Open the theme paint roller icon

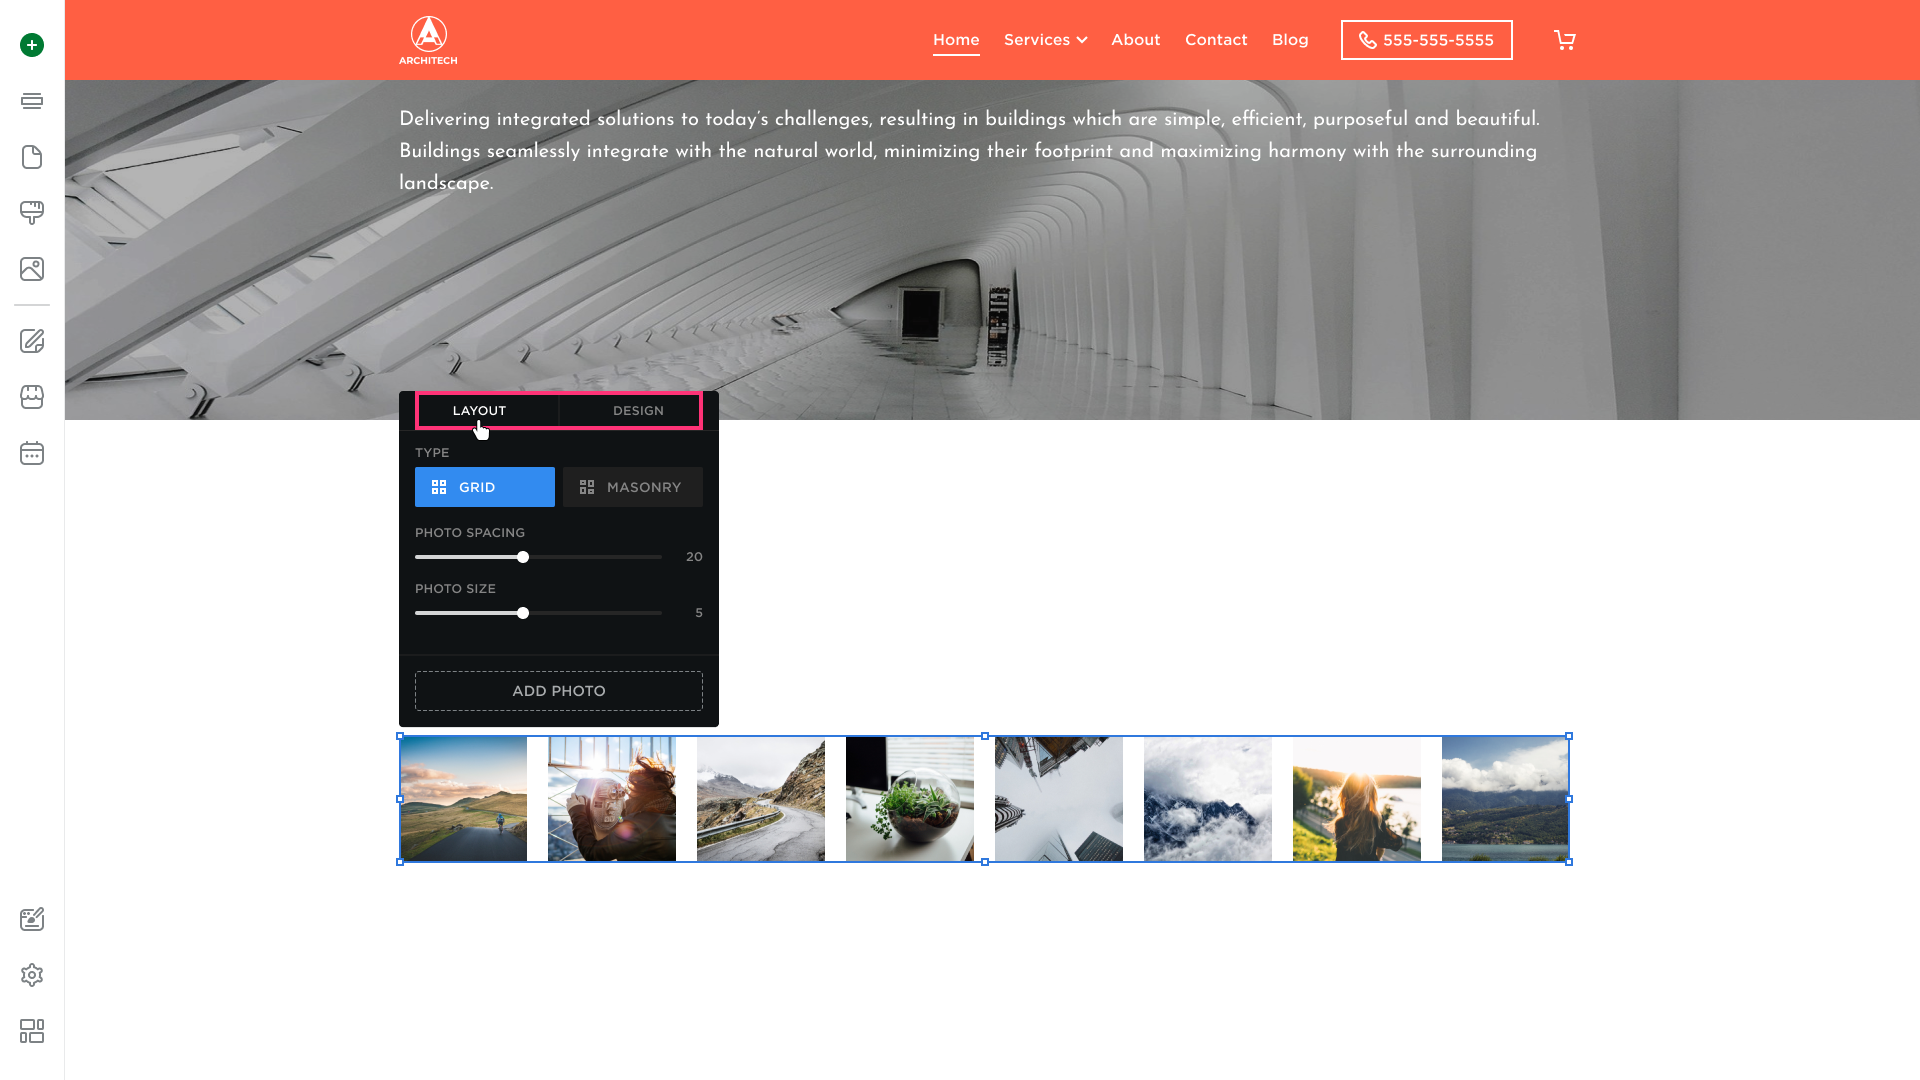coord(32,213)
